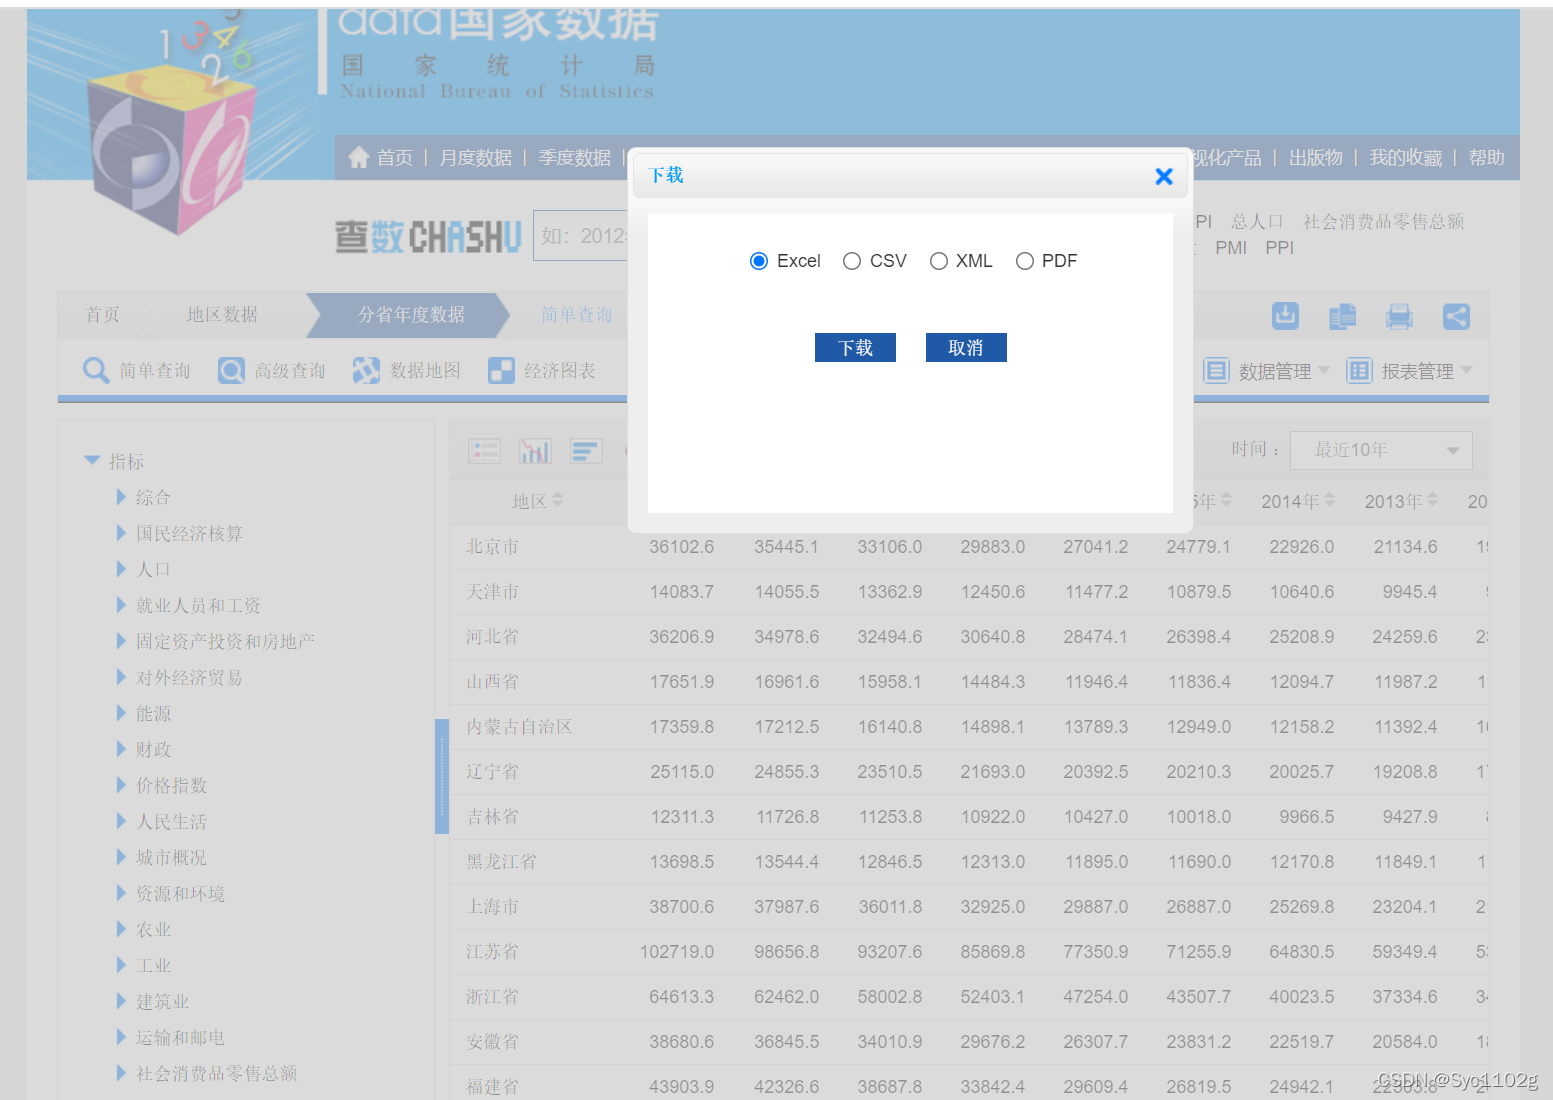Click the 北京市 row label

[492, 547]
